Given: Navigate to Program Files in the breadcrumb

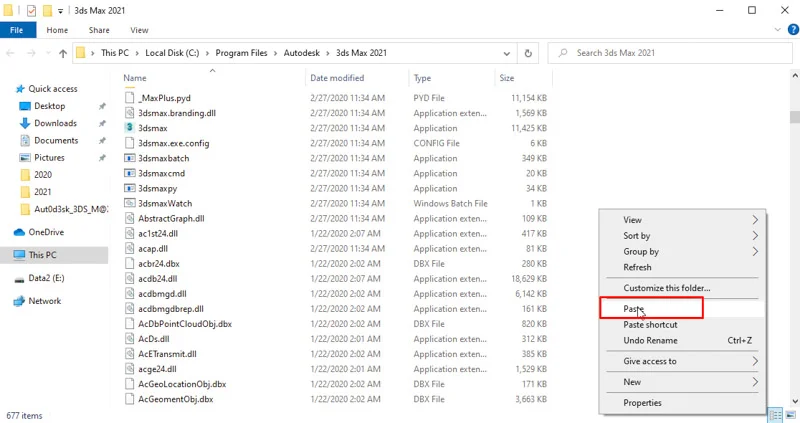Looking at the screenshot, I should point(241,53).
